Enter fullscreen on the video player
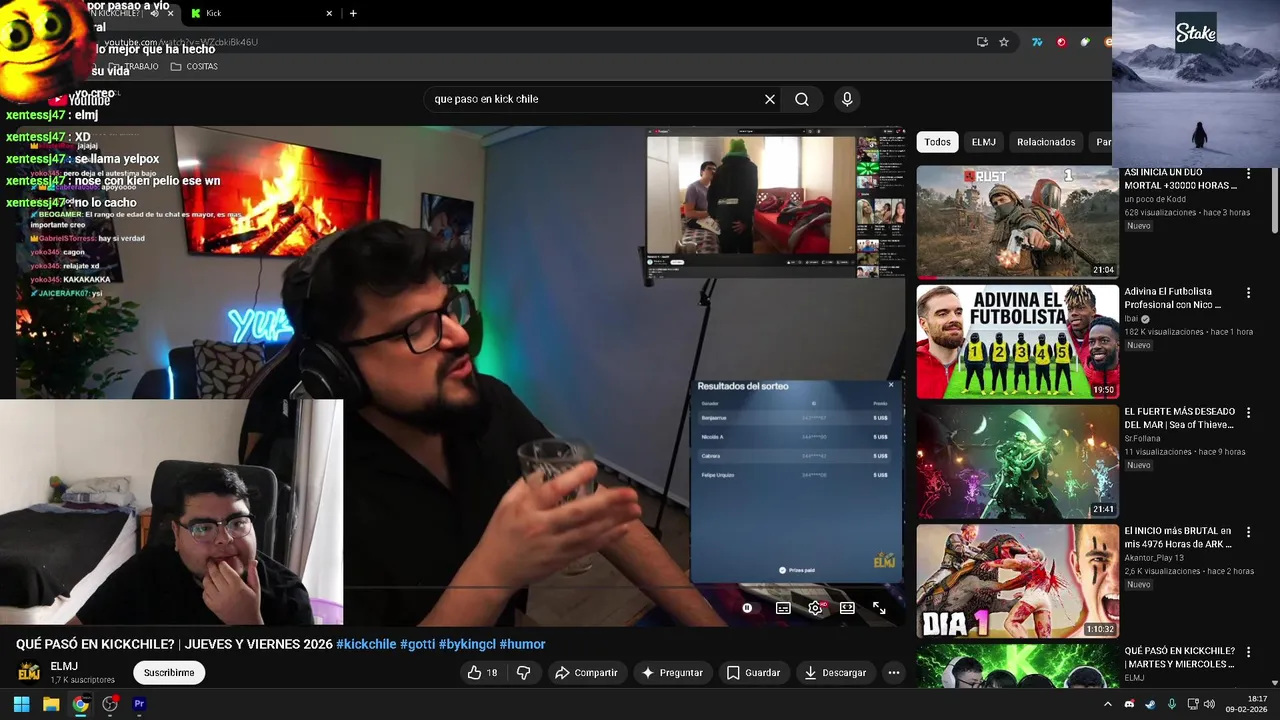 coord(879,608)
